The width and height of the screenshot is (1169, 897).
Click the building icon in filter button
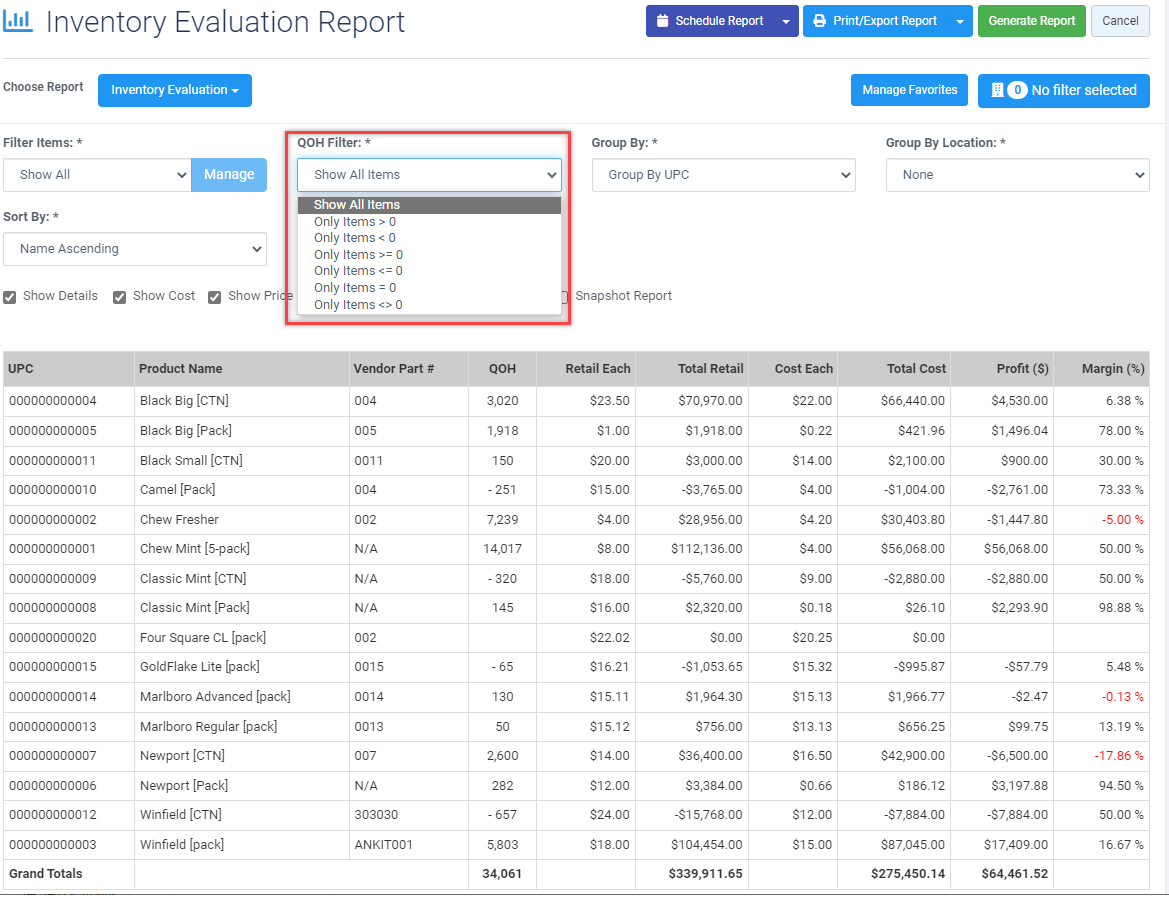pyautogui.click(x=997, y=90)
